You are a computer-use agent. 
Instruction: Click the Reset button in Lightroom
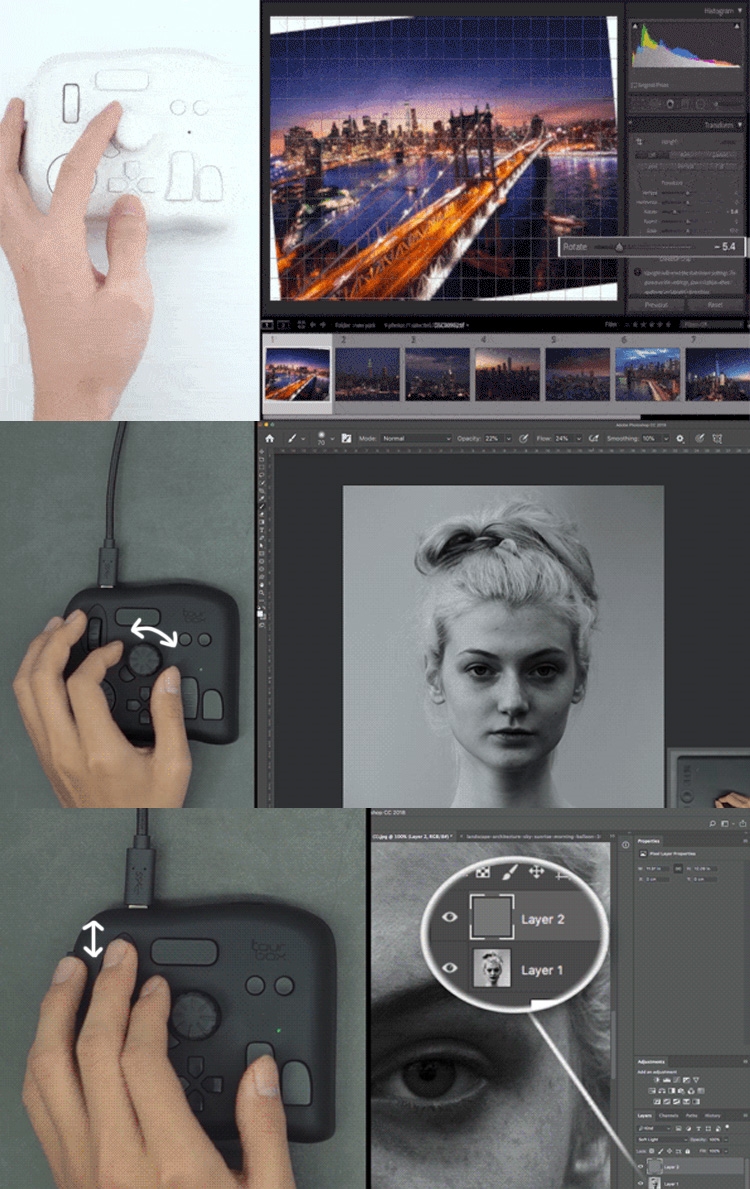pyautogui.click(x=715, y=305)
